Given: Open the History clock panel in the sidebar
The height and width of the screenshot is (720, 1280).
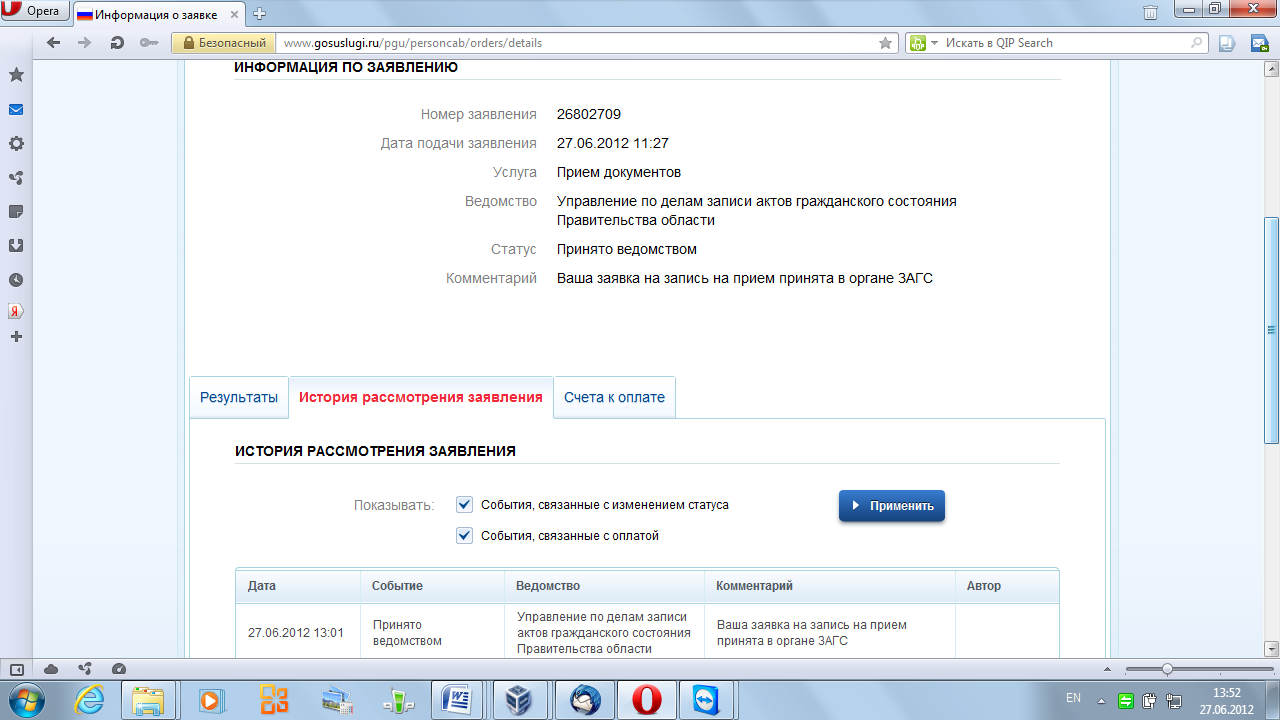Looking at the screenshot, I should [16, 279].
